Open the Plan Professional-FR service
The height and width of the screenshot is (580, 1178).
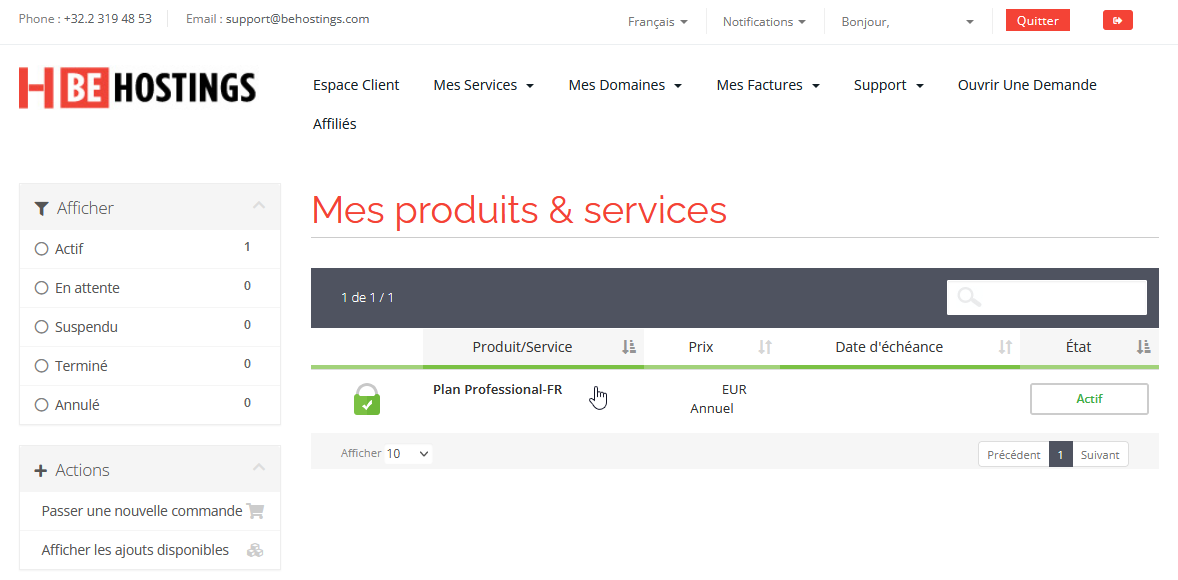click(497, 390)
